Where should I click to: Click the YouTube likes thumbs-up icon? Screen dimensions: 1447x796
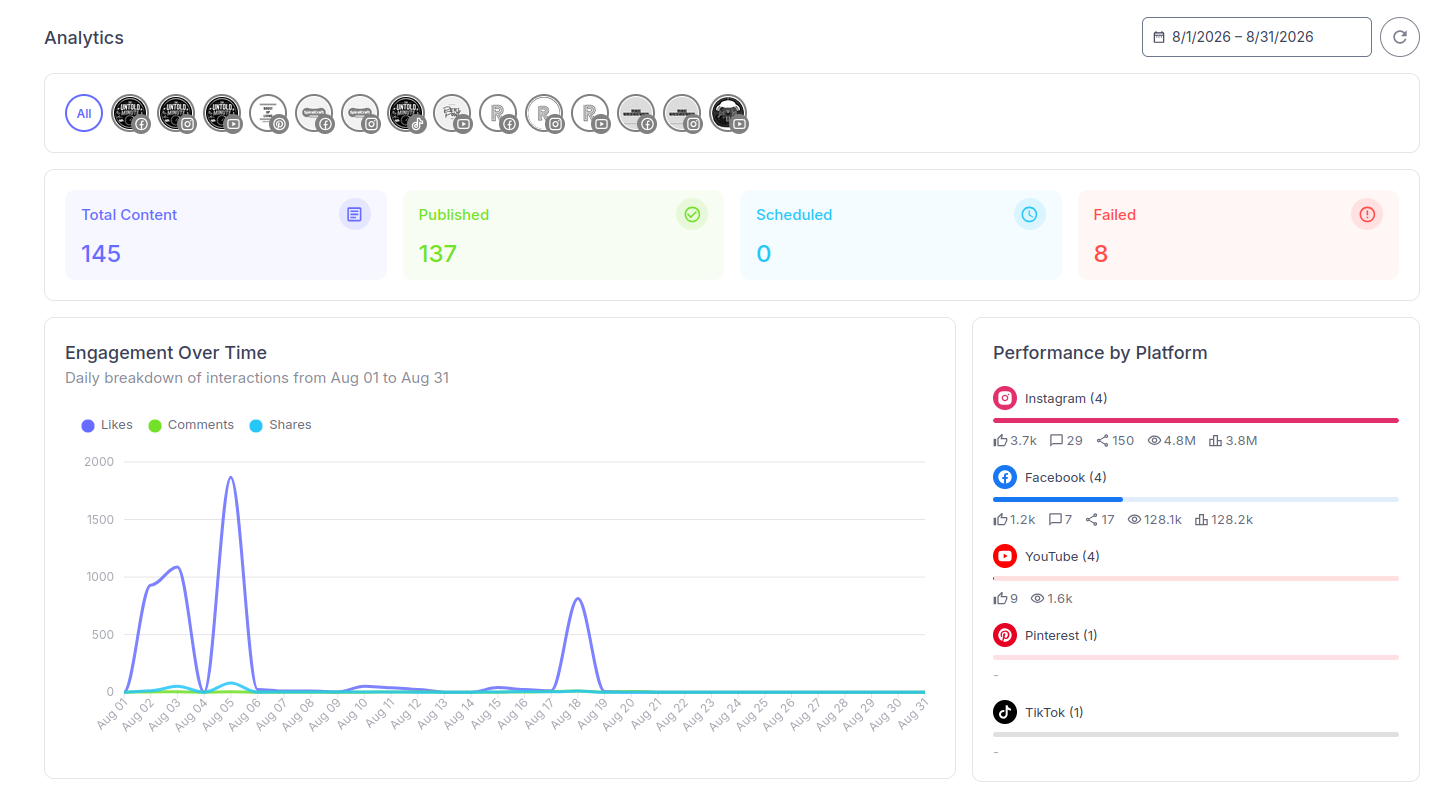click(1000, 598)
